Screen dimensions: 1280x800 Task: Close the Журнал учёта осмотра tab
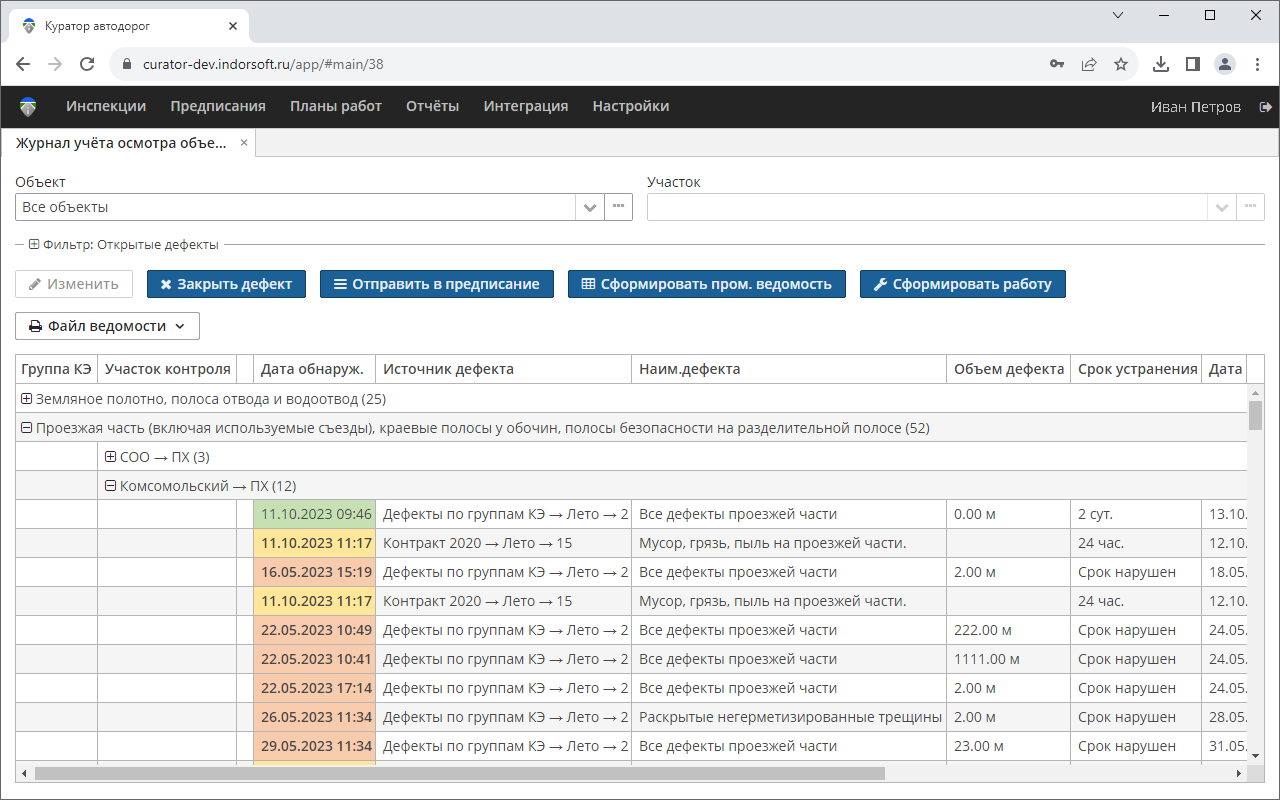click(x=244, y=143)
